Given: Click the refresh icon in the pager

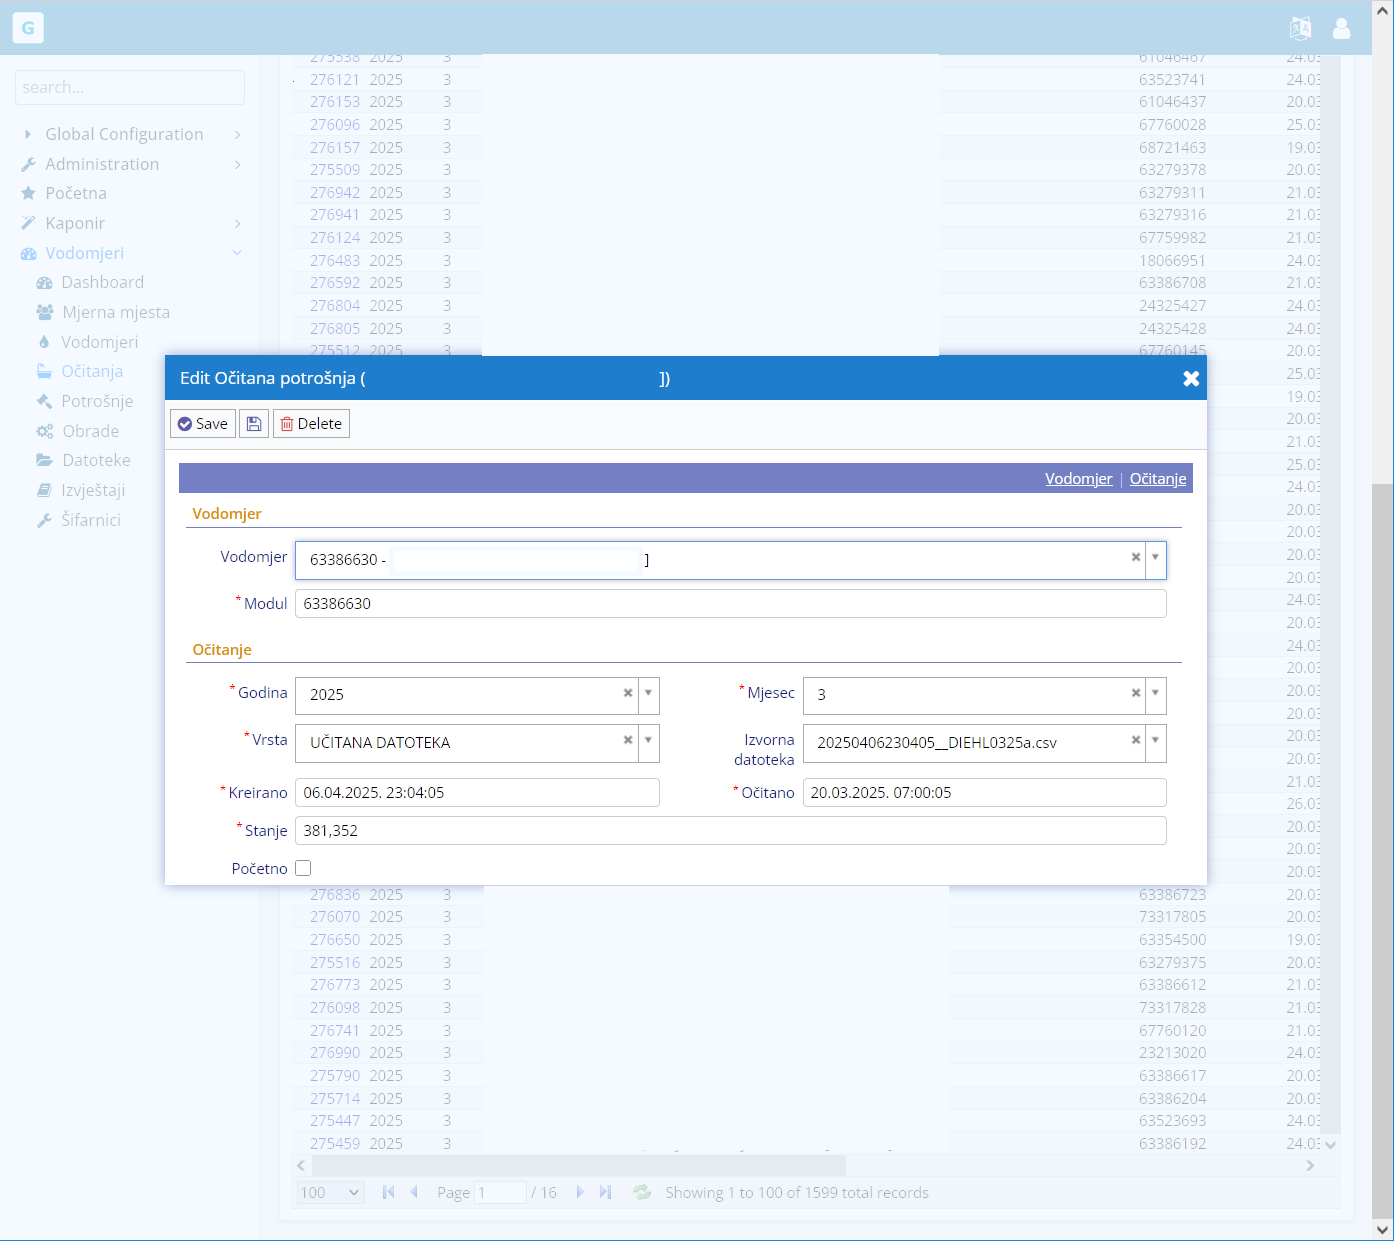Looking at the screenshot, I should 642,1192.
